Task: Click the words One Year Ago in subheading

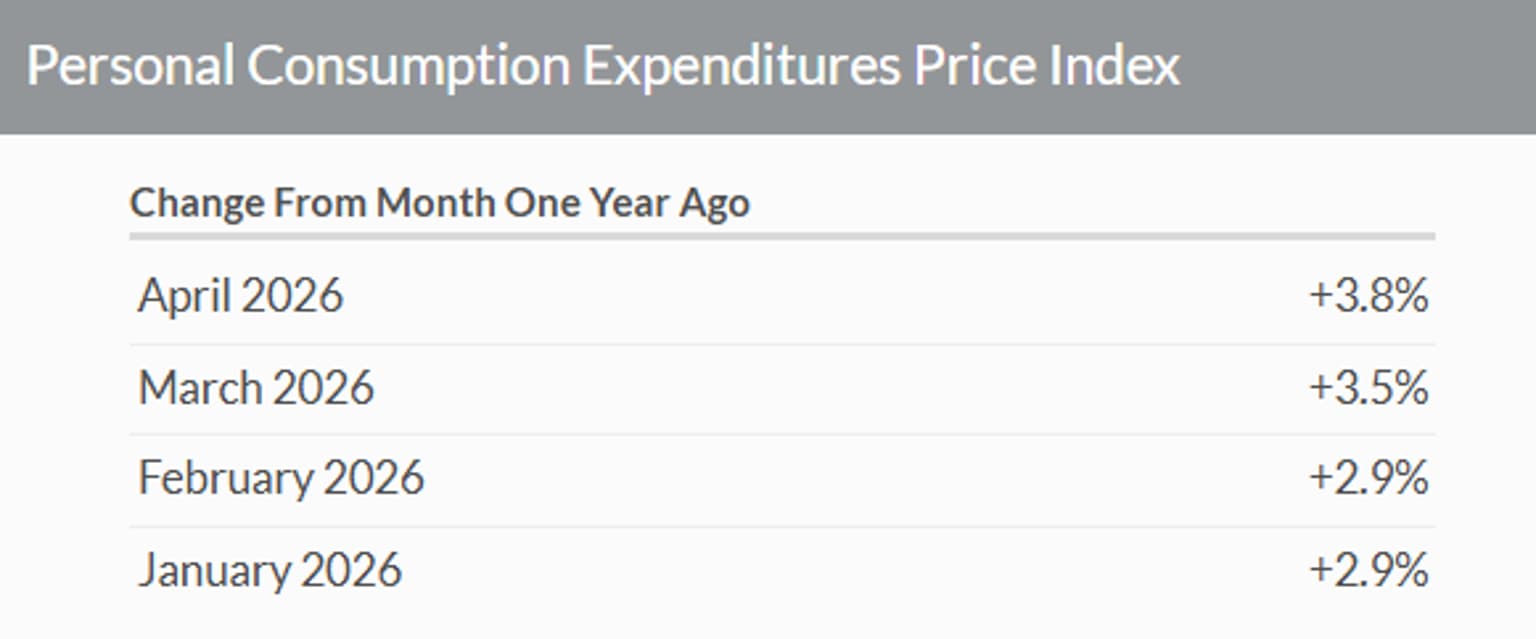Action: click(x=627, y=203)
